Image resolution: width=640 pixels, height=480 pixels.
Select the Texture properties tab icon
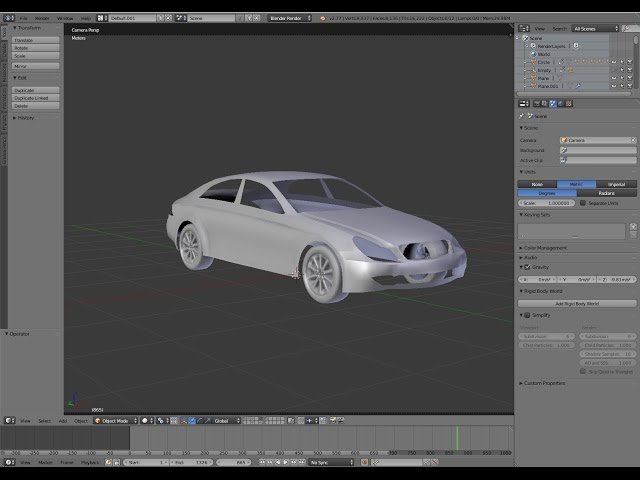[x=569, y=104]
